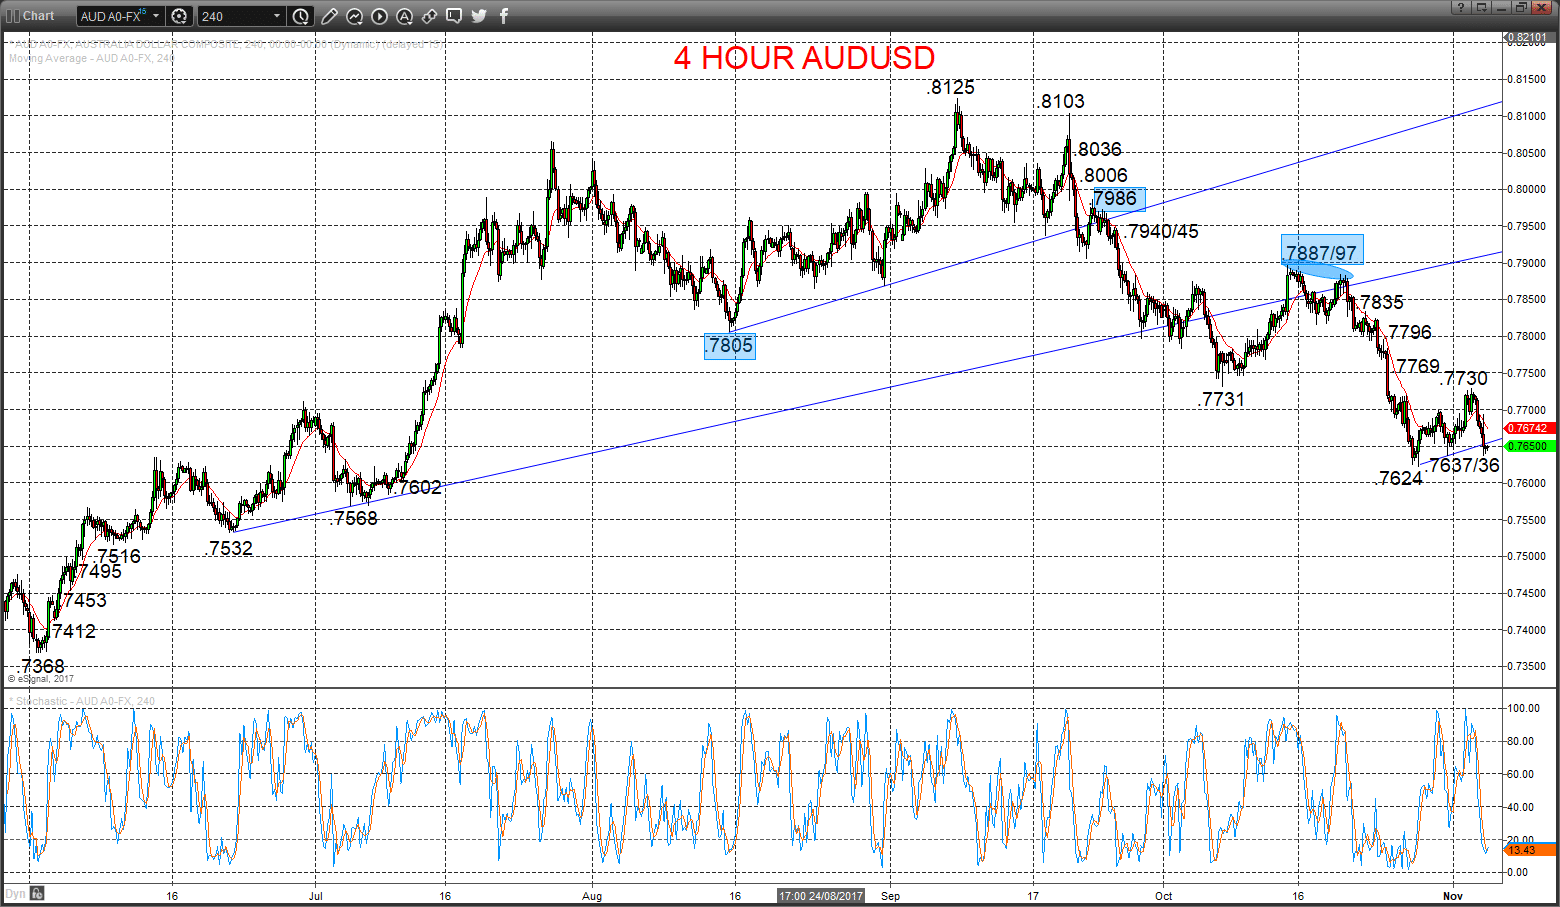Restore the chart window size

[x=1521, y=8]
